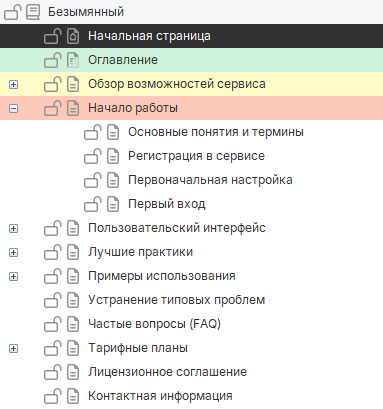Expand the Примеры использования node

13,277
